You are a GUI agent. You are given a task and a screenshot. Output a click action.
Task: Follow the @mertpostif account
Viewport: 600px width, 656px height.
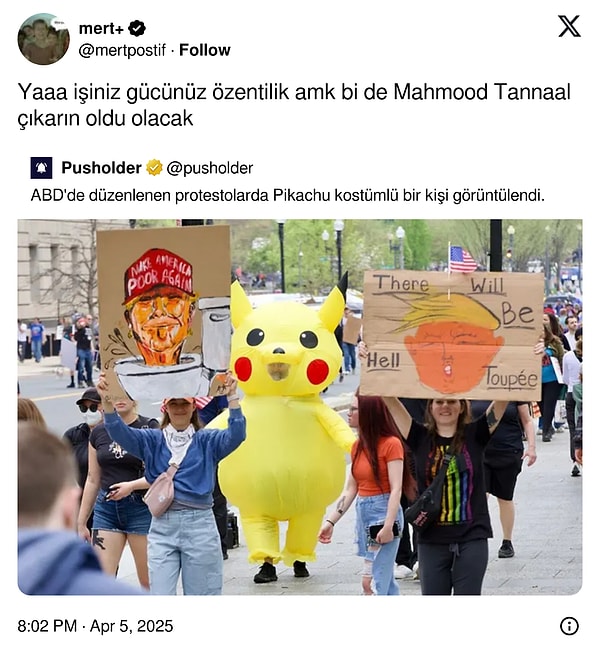[x=205, y=50]
